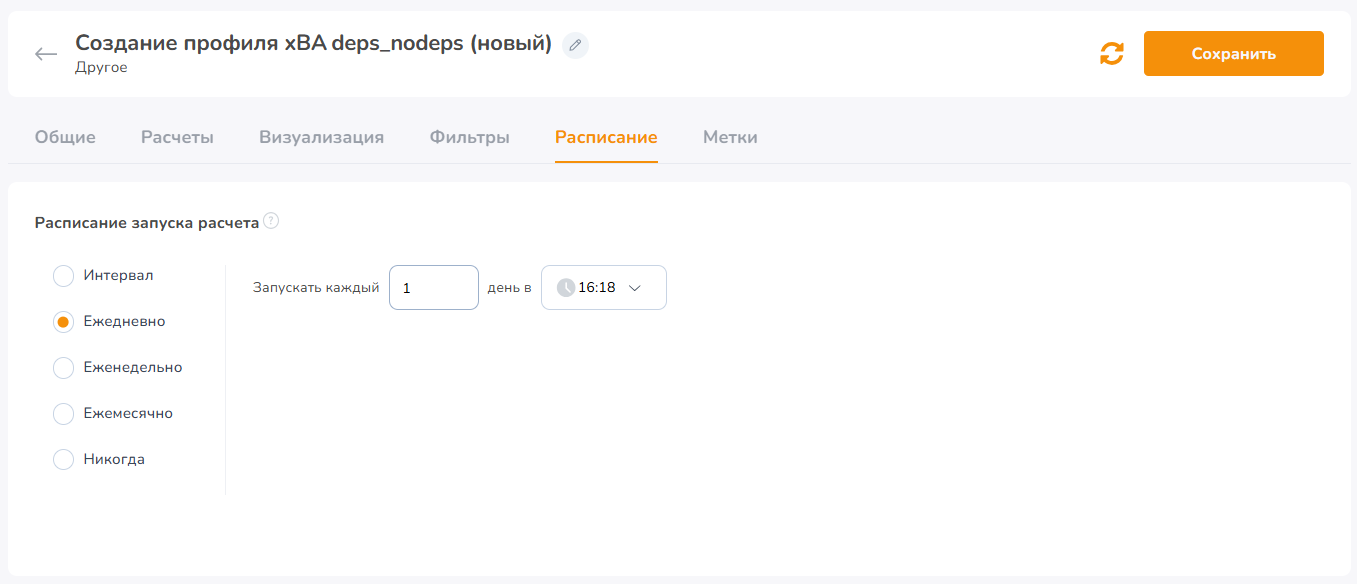Click the orange refresh icon

(x=1112, y=54)
